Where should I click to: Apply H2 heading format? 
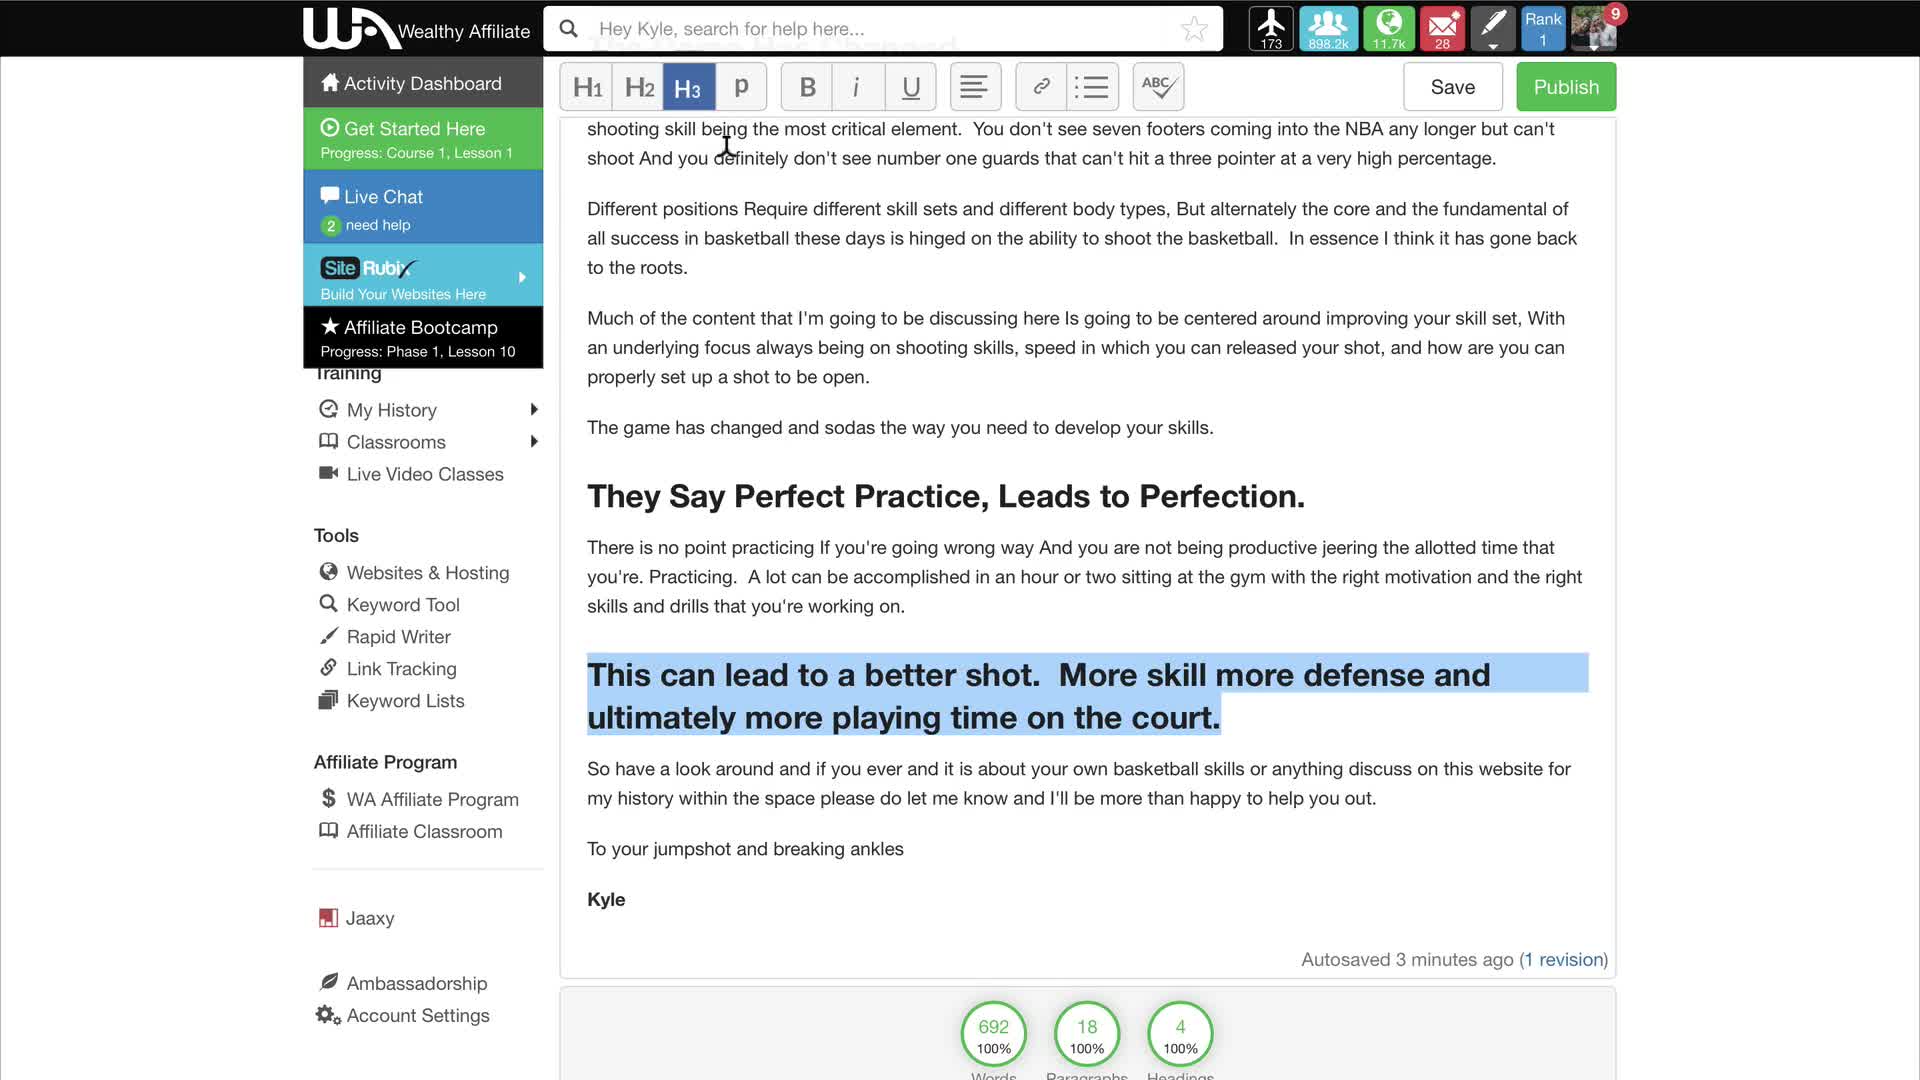(x=639, y=87)
